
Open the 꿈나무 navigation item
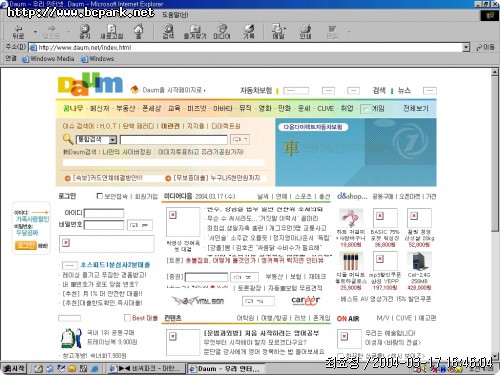73,108
